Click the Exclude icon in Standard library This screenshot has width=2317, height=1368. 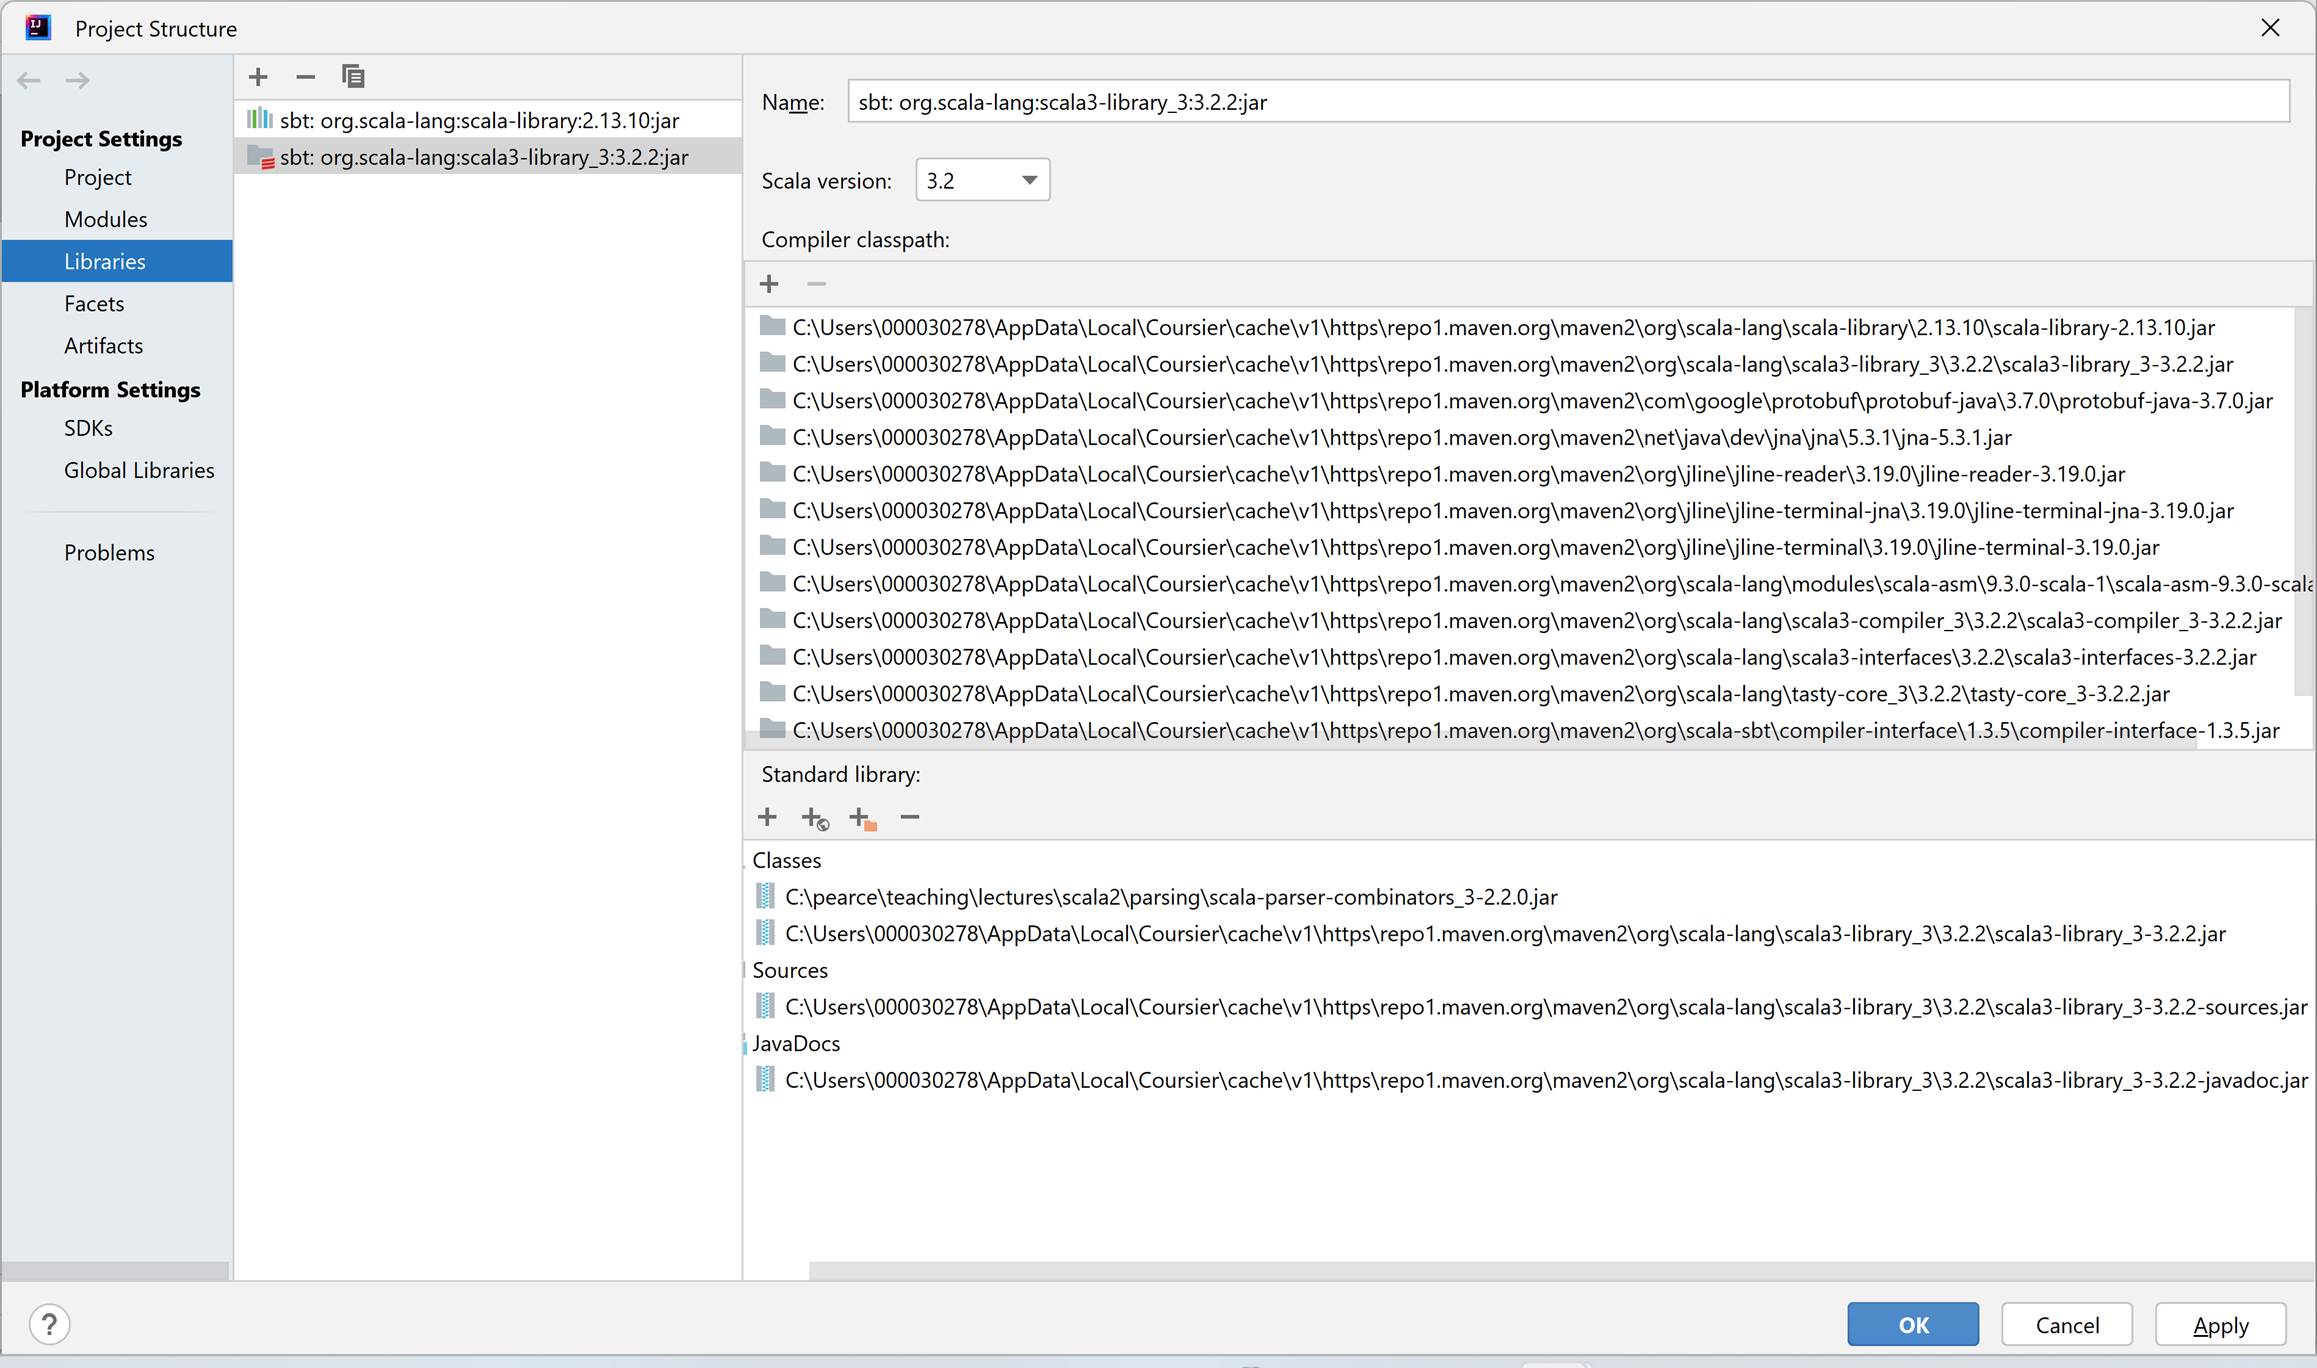click(862, 818)
